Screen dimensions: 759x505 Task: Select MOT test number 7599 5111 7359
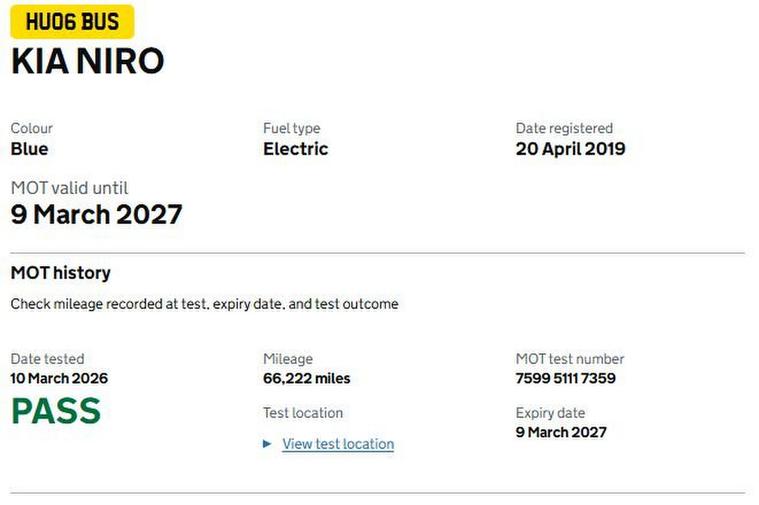point(565,379)
